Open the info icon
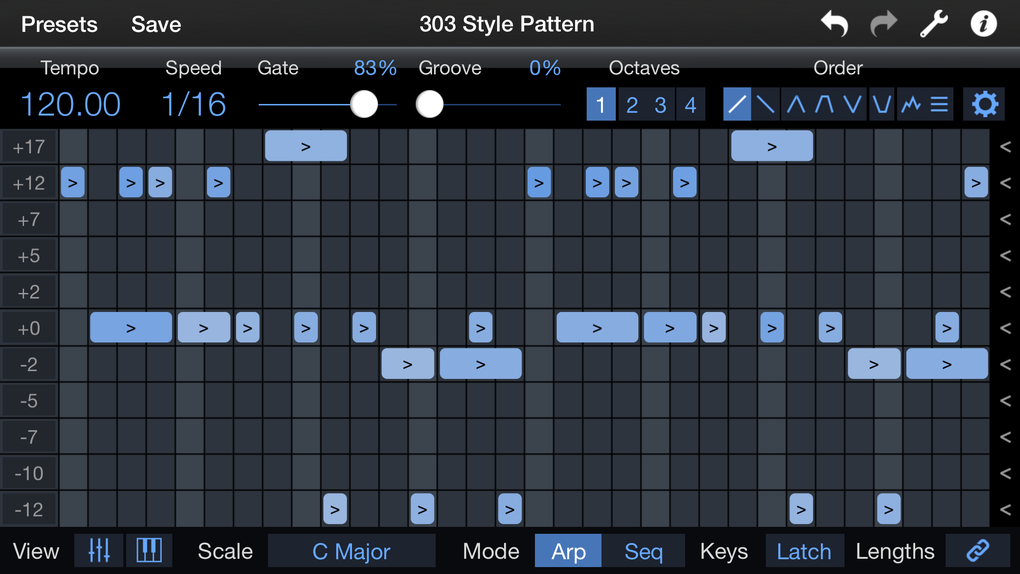This screenshot has height=574, width=1020. coord(984,24)
